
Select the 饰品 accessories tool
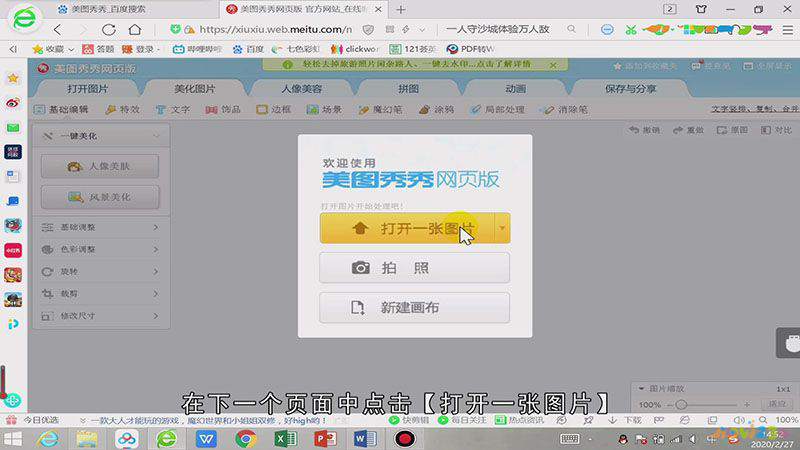coord(223,110)
